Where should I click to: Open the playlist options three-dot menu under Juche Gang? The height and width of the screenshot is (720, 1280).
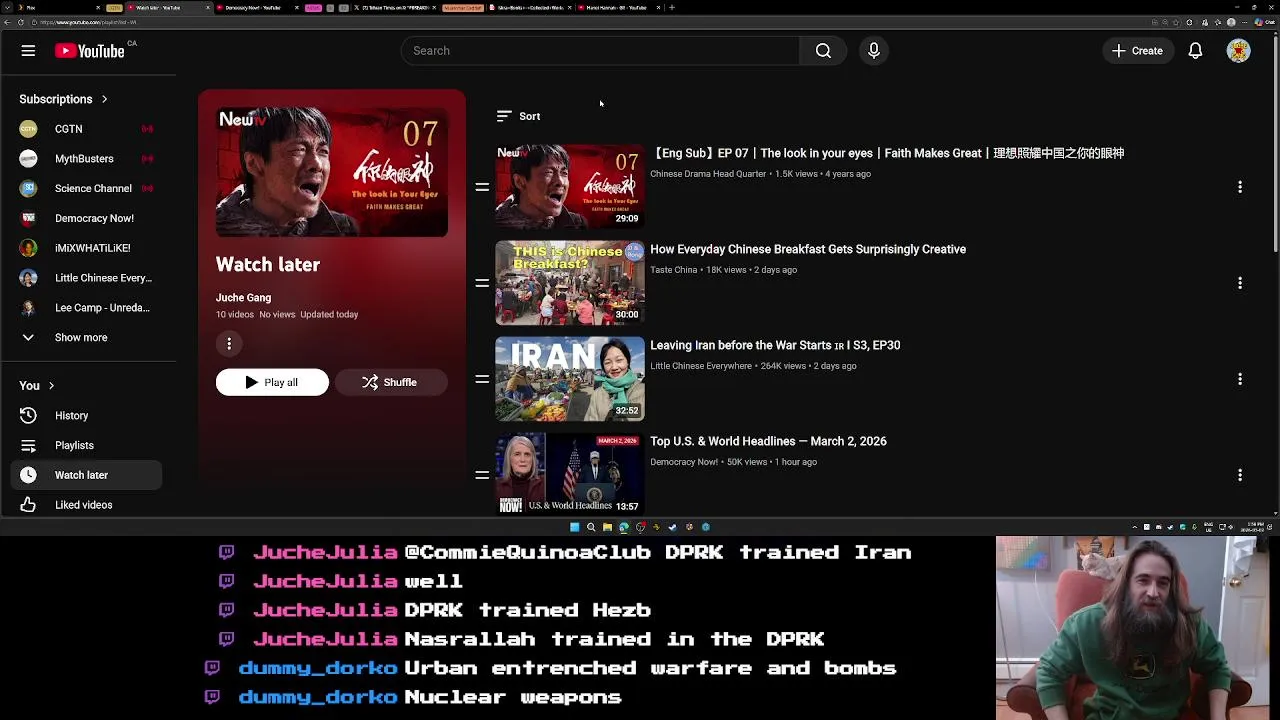[x=229, y=344]
